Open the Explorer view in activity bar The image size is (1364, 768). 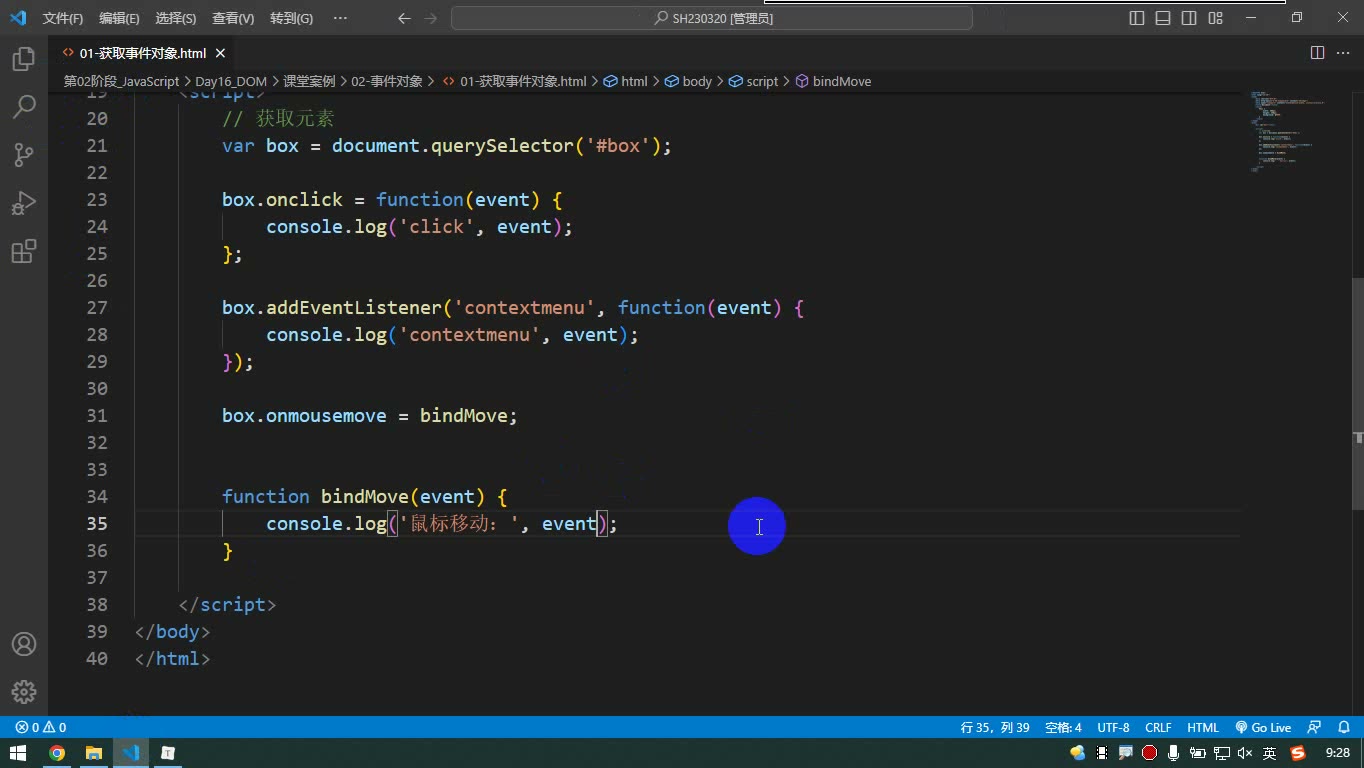pos(24,59)
